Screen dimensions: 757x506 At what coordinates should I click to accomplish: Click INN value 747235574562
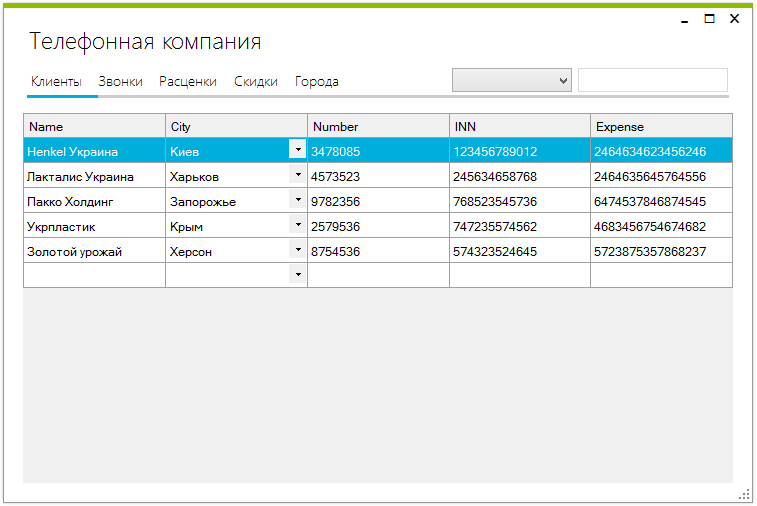point(520,226)
